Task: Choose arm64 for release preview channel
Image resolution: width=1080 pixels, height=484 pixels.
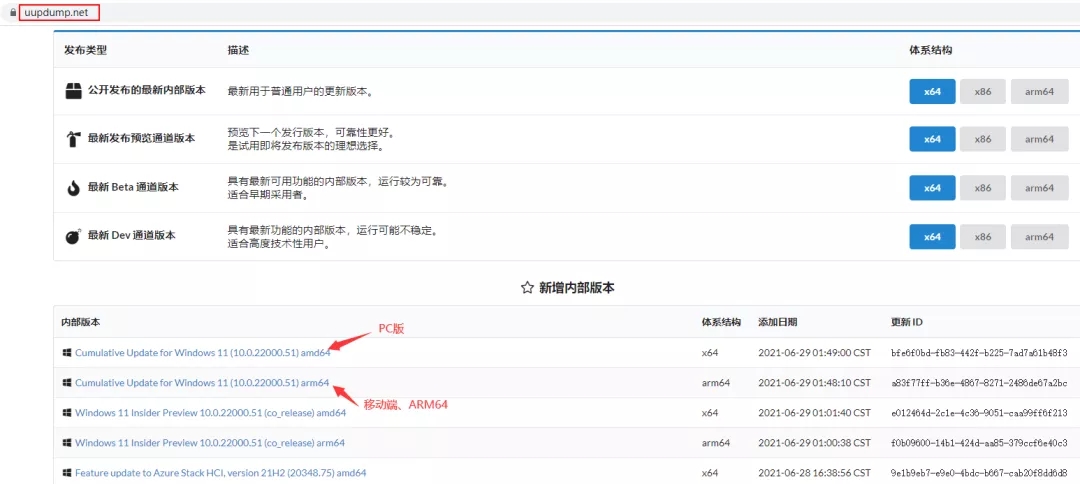Action: point(1039,139)
